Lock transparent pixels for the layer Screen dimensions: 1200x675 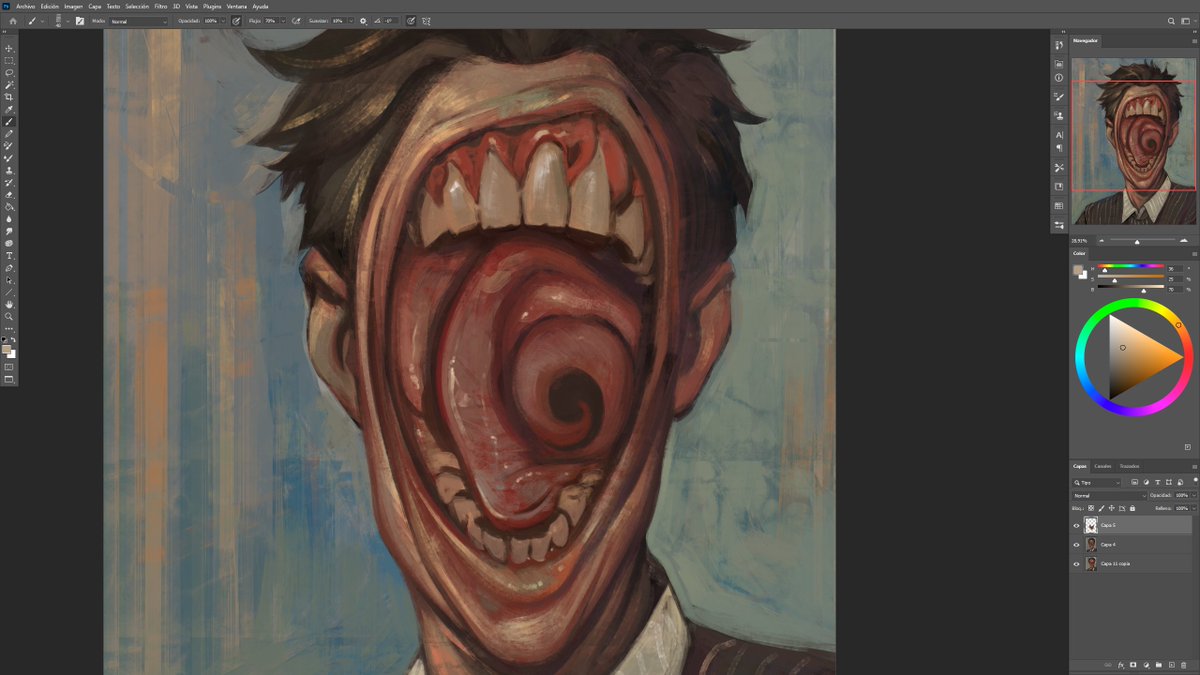(x=1091, y=508)
